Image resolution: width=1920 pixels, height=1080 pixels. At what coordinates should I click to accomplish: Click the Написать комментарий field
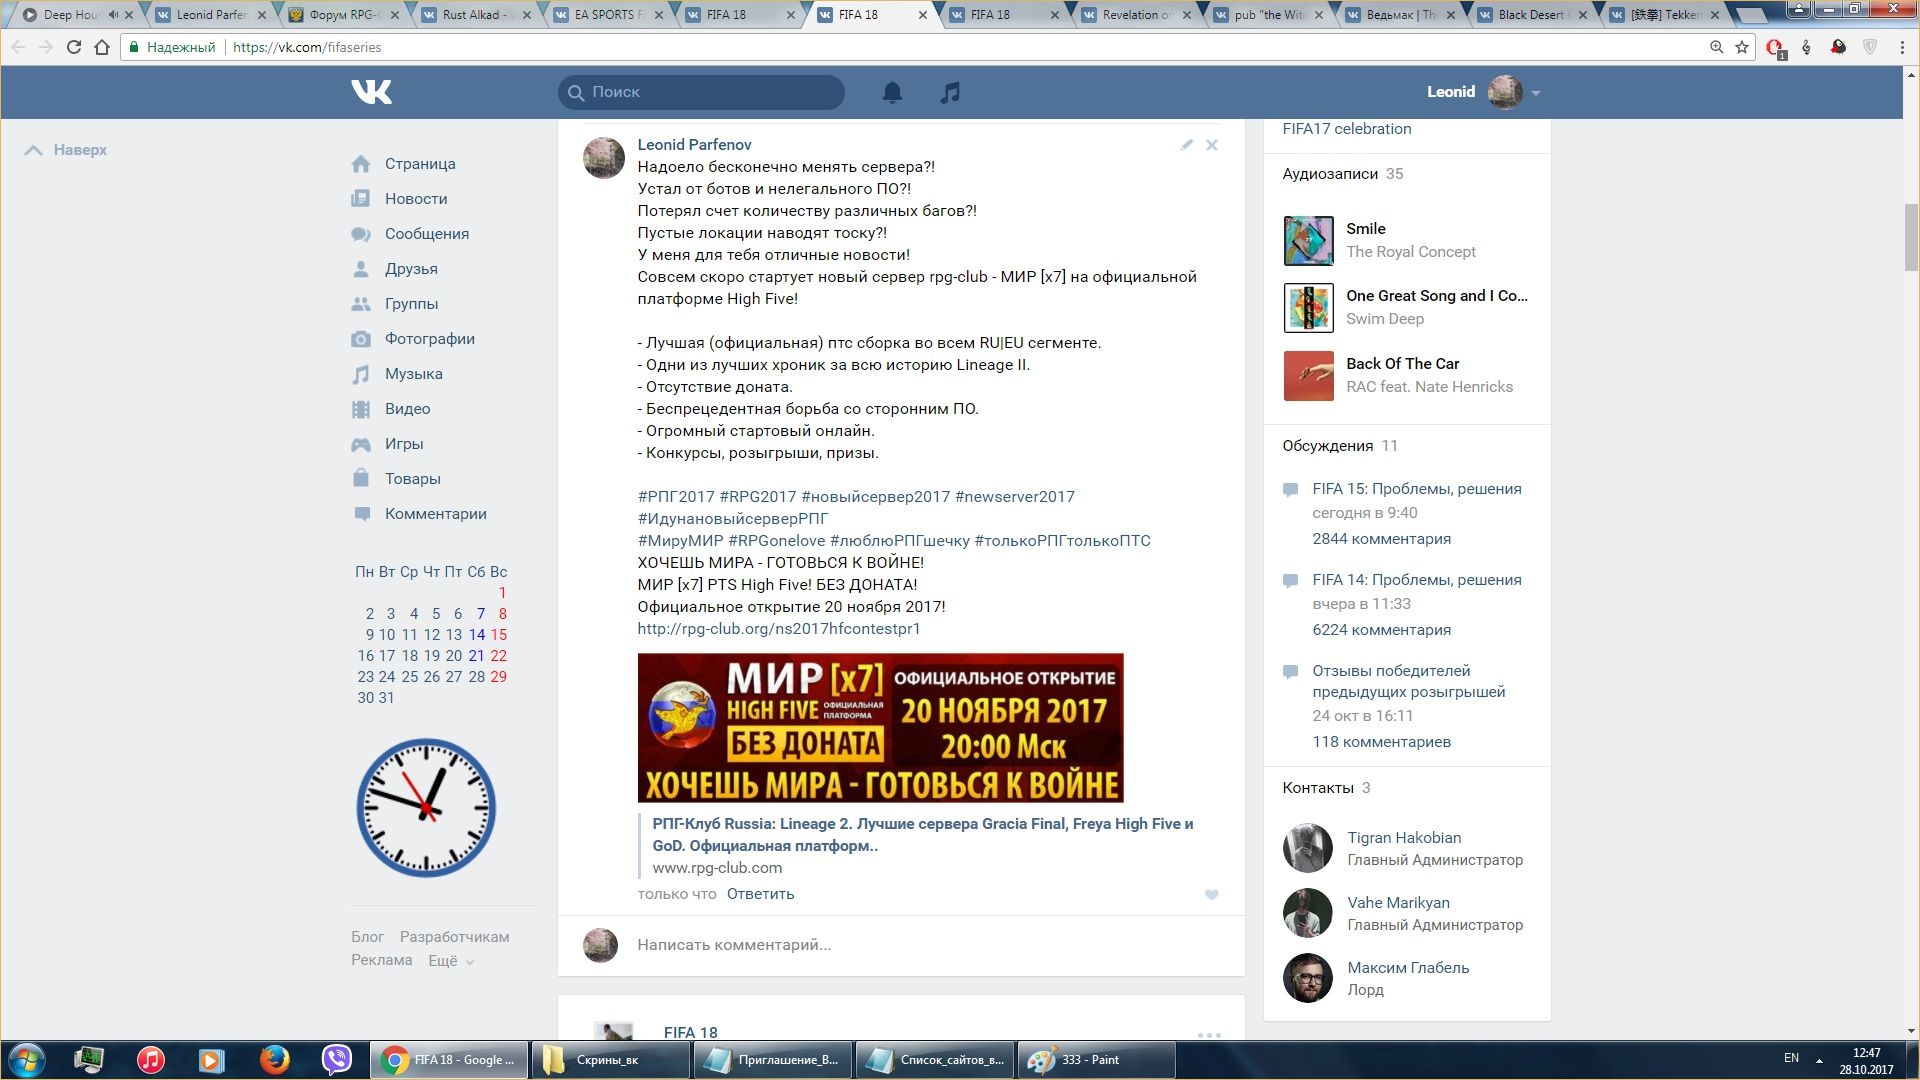point(734,945)
